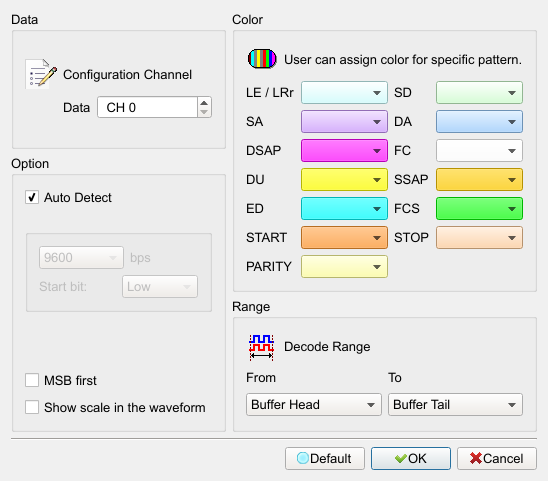
Task: Open the PARITY color dropdown
Action: [x=344, y=267]
